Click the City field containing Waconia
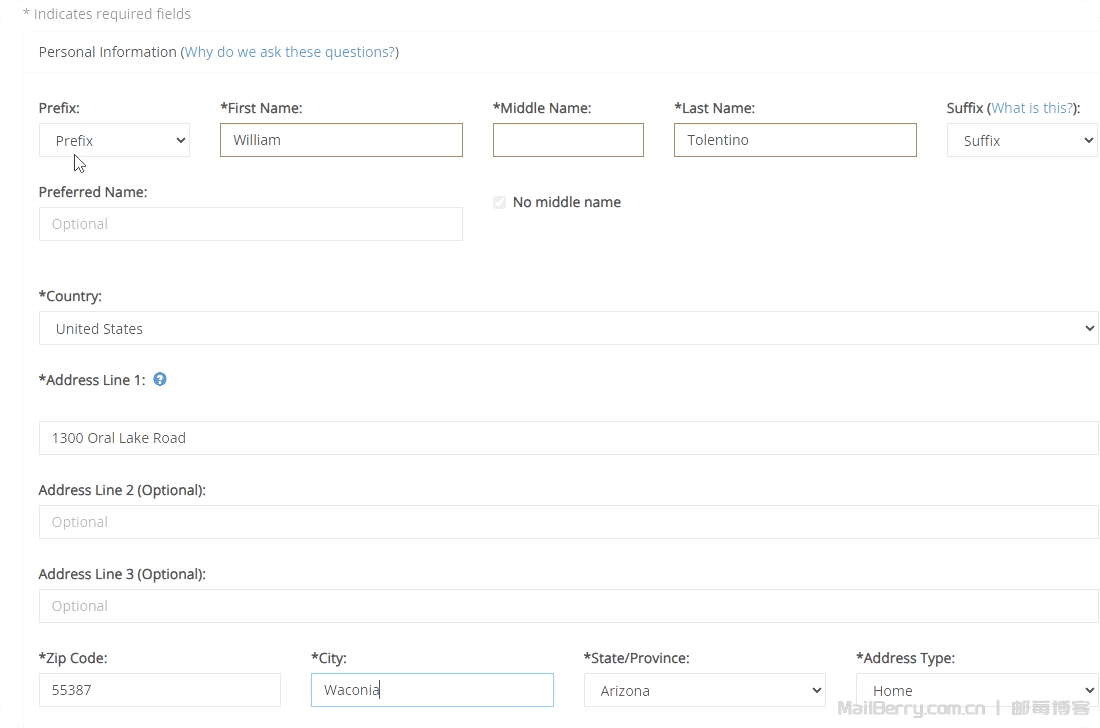The image size is (1100, 728). point(432,690)
